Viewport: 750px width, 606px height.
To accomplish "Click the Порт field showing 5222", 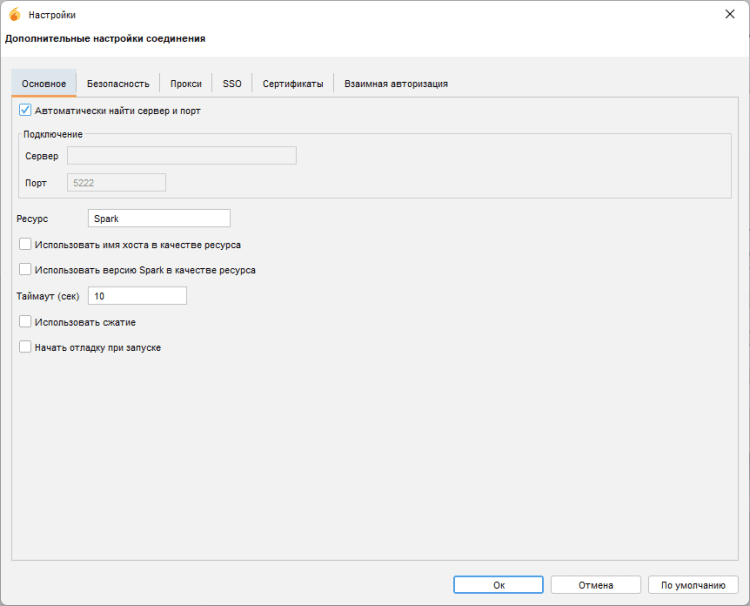I will coord(116,183).
